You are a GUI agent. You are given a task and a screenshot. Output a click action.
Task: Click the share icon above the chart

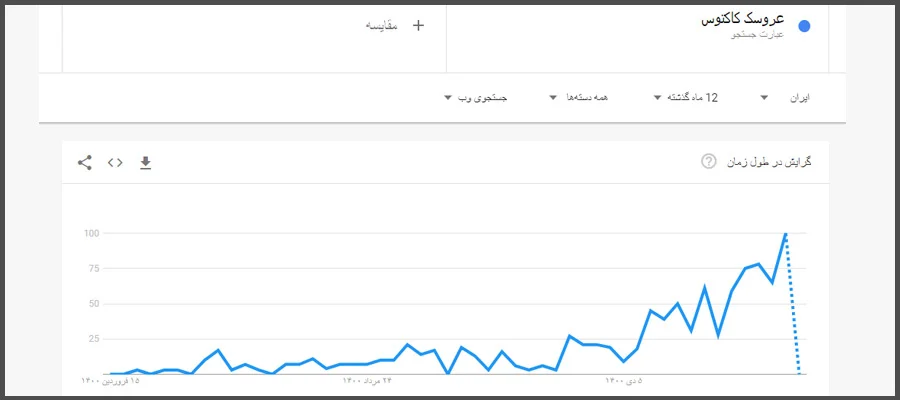[x=85, y=162]
